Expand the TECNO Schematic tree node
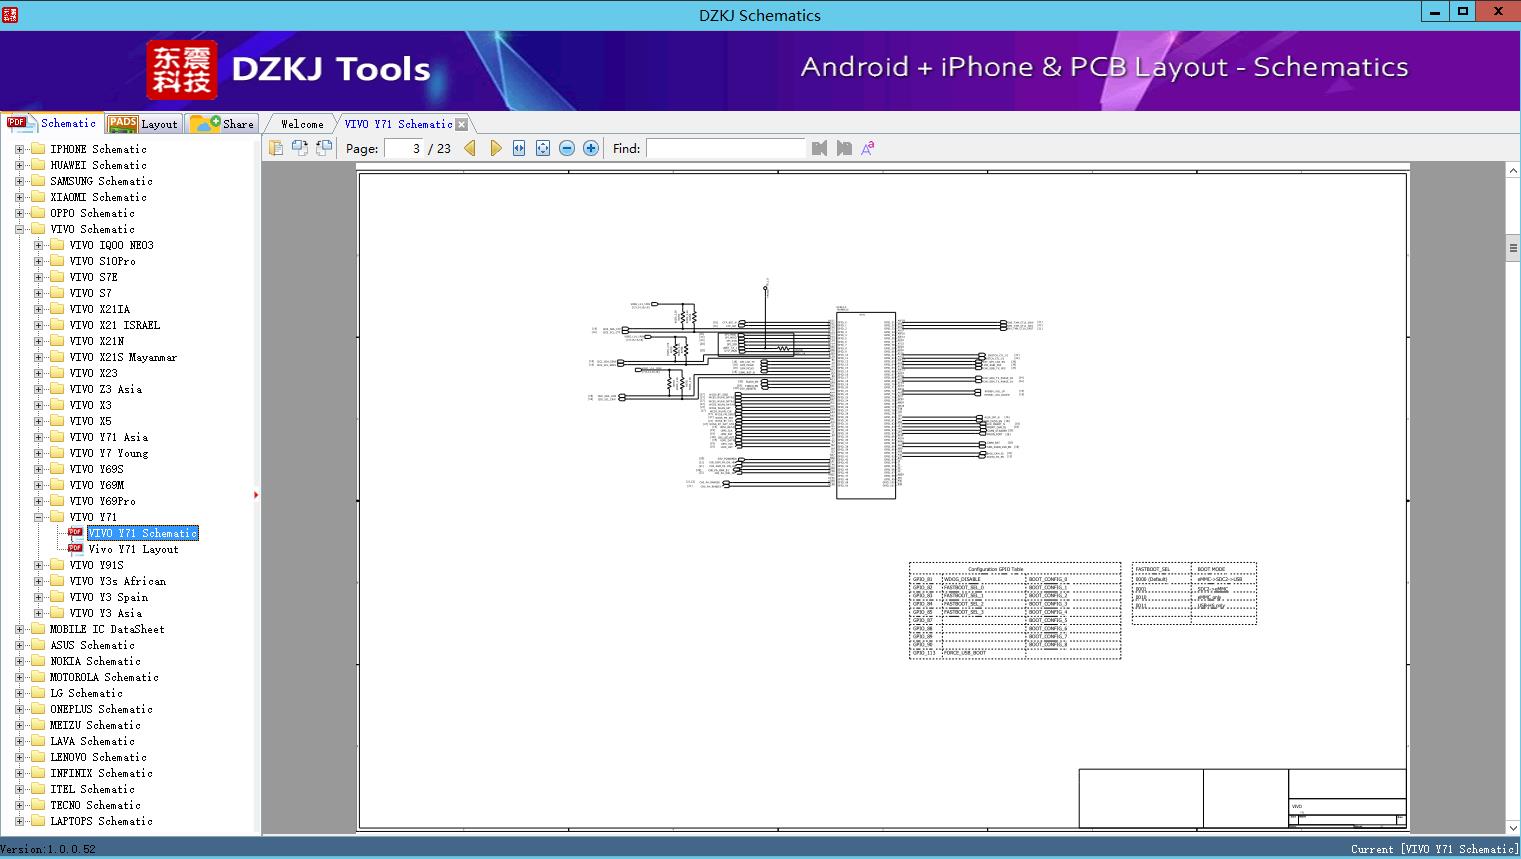 click(20, 805)
